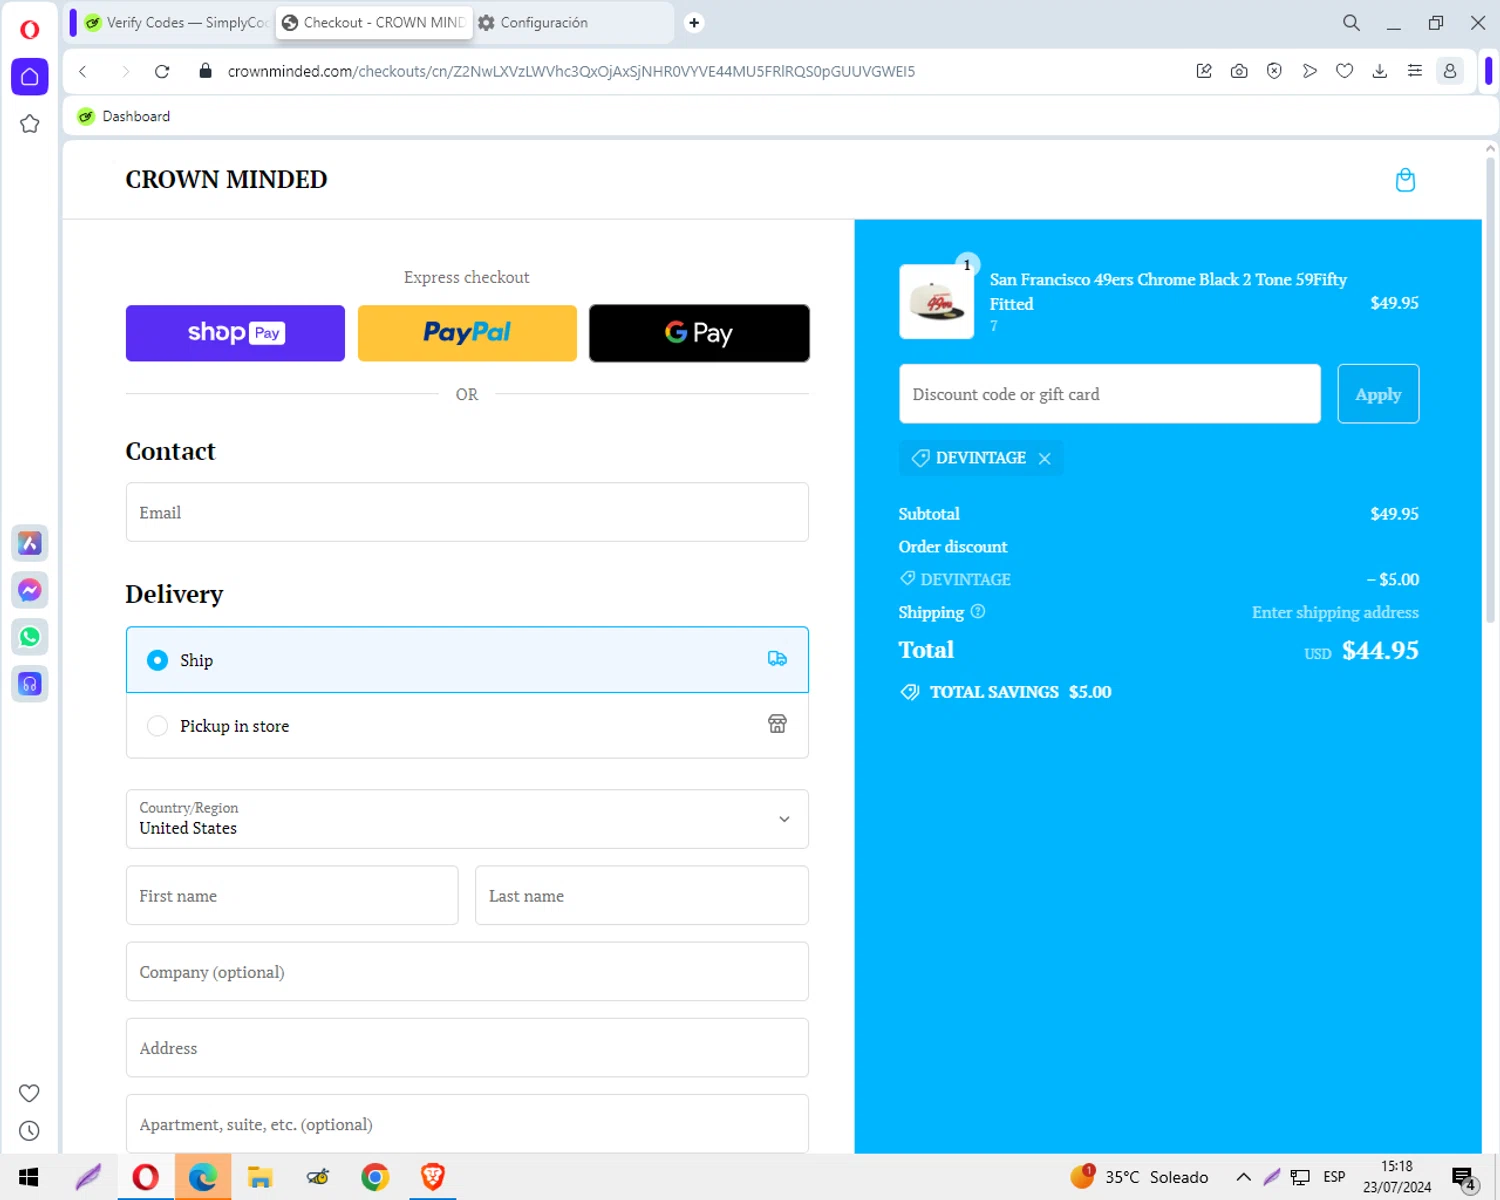
Task: Open Aria AI sidebar icon
Action: tap(30, 543)
